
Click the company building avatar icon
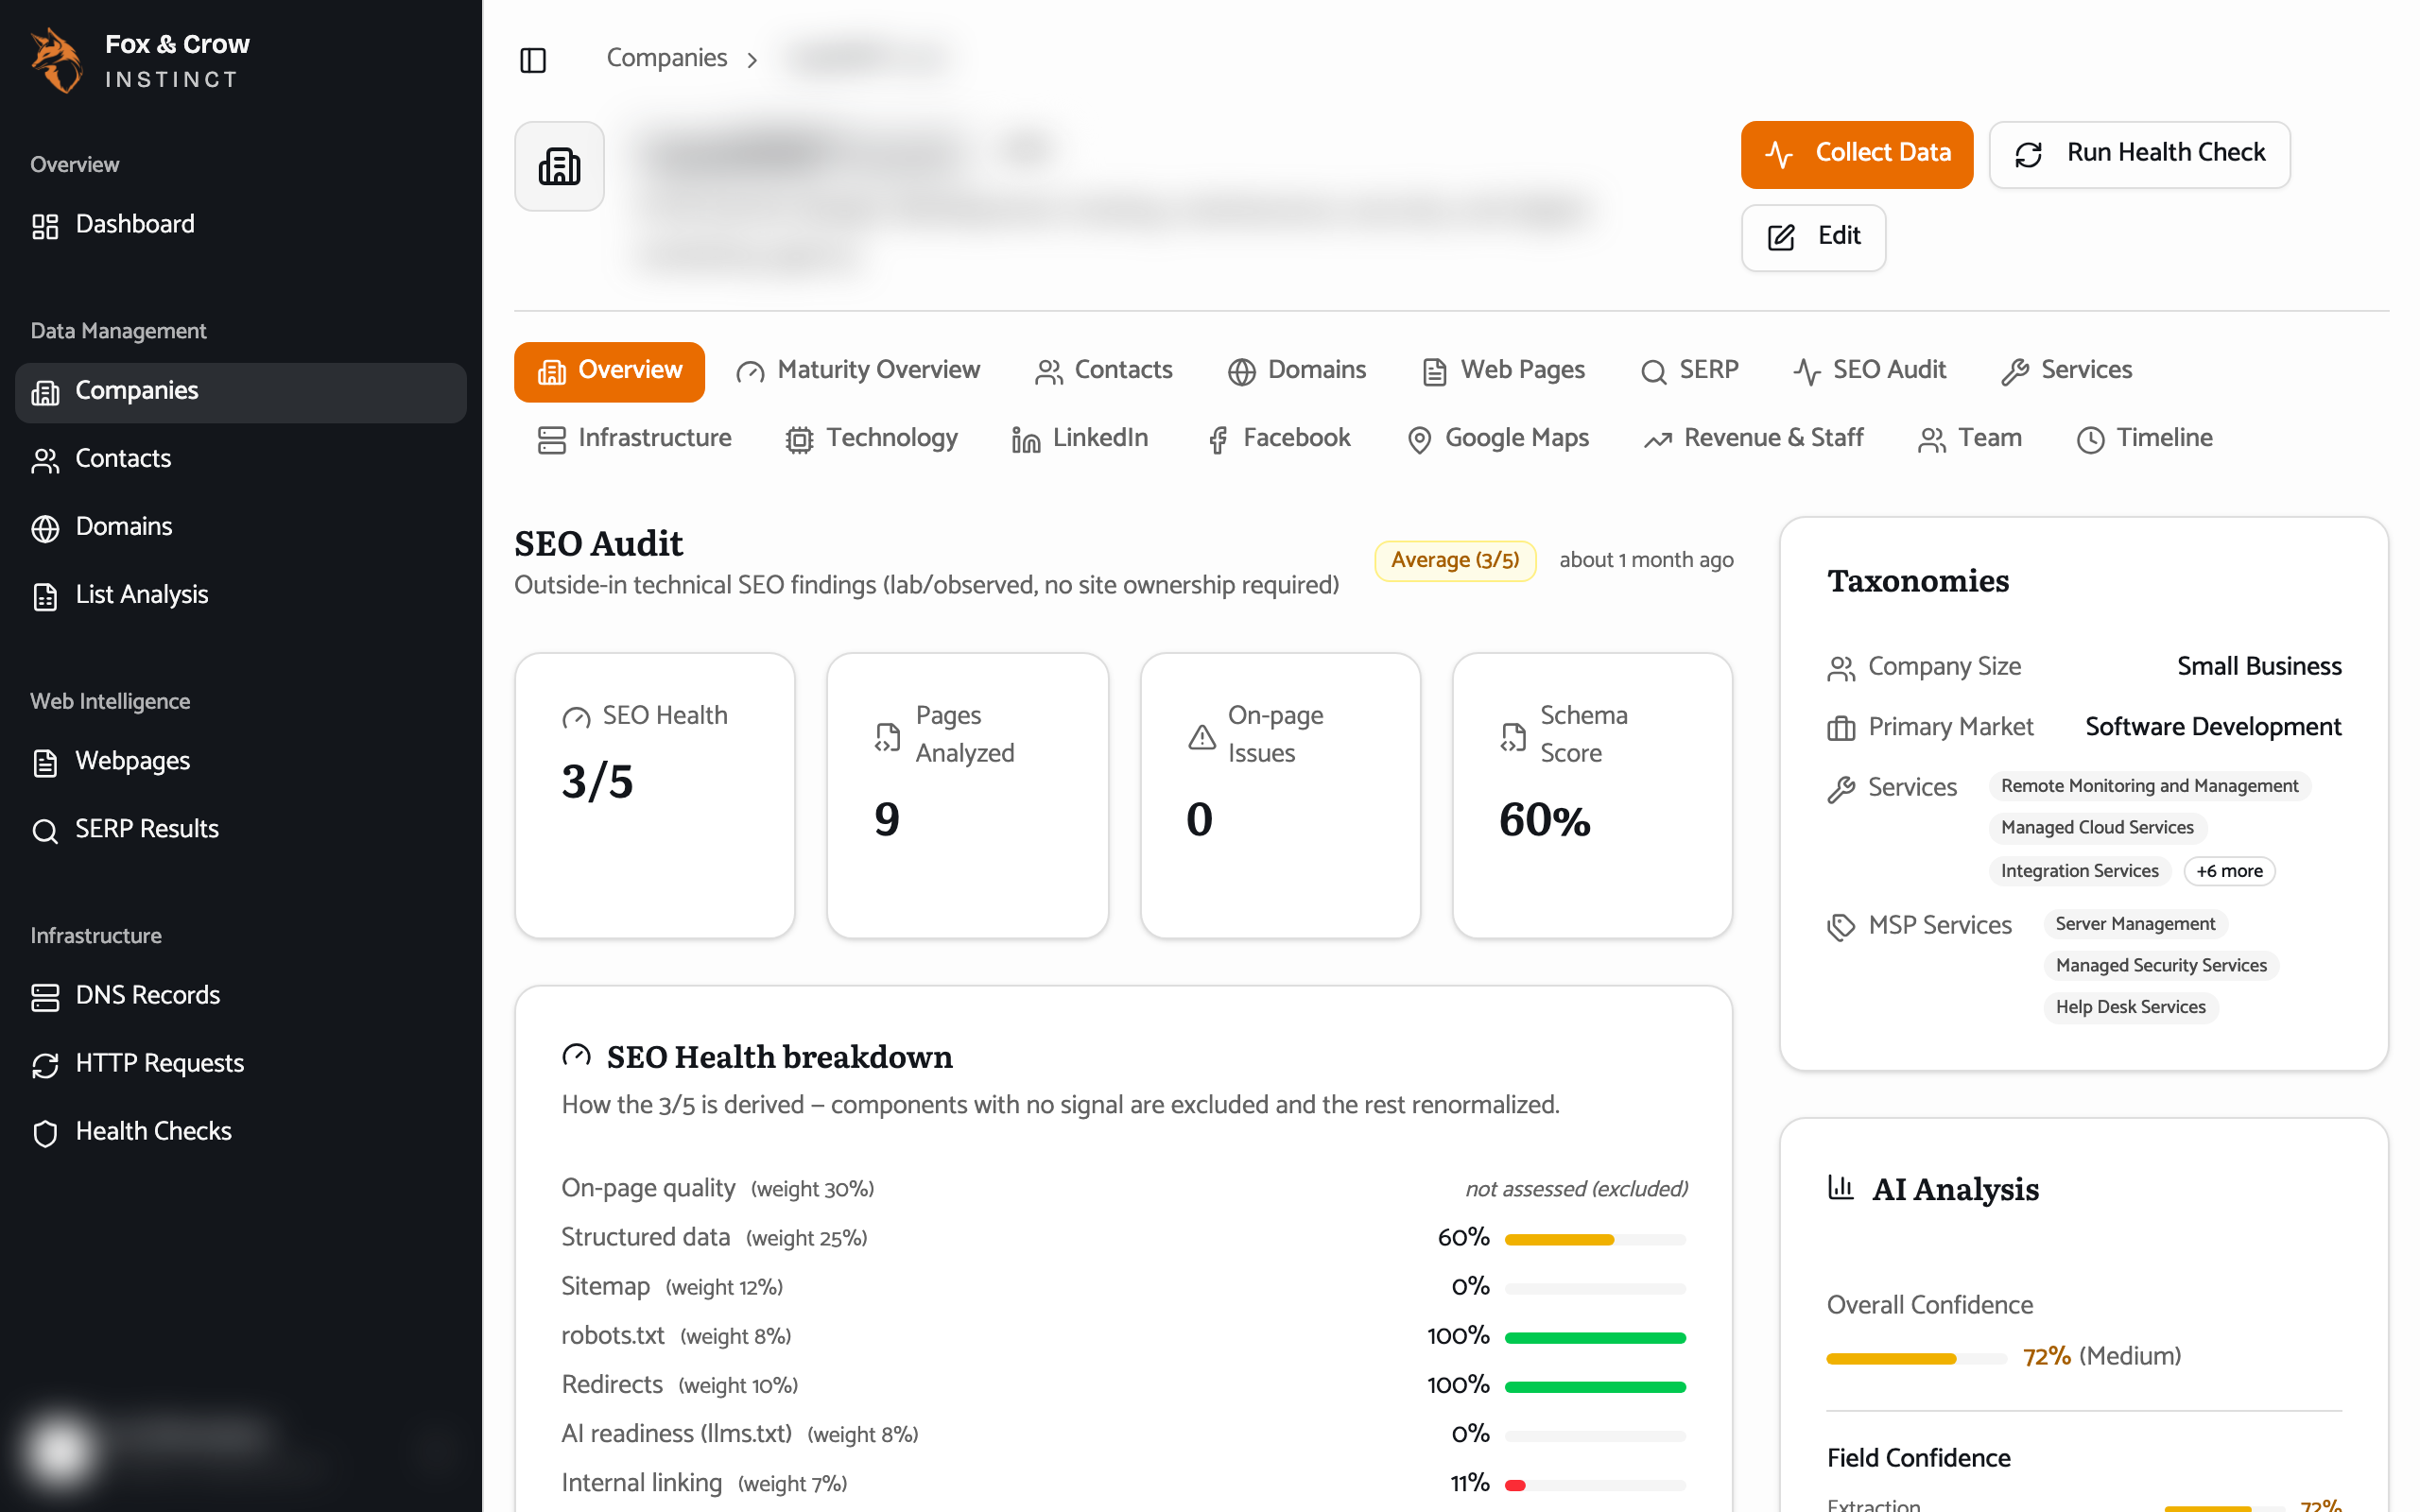559,166
